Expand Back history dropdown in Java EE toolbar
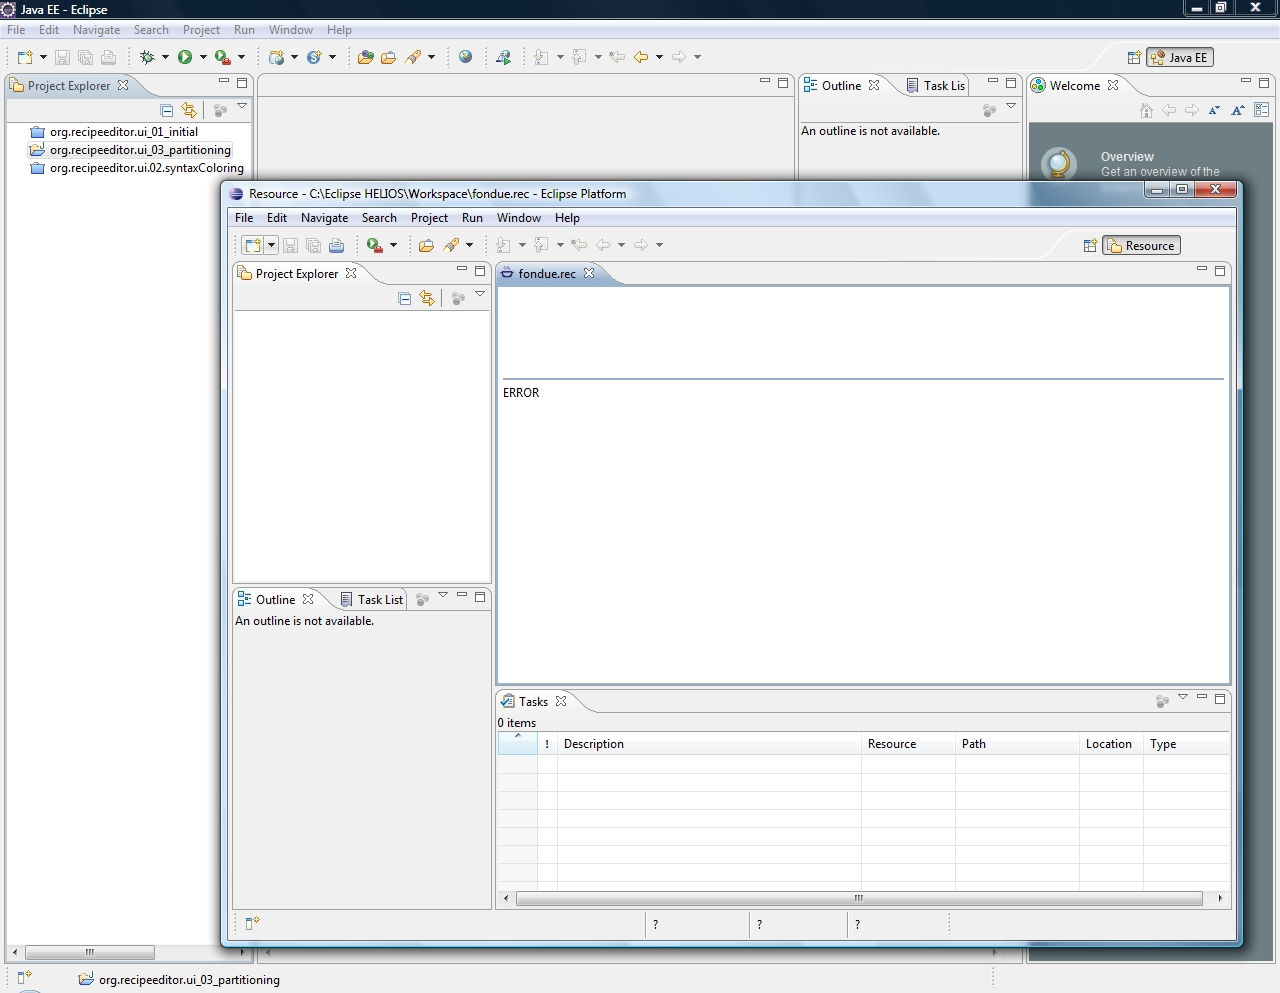1280x993 pixels. pyautogui.click(x=659, y=57)
